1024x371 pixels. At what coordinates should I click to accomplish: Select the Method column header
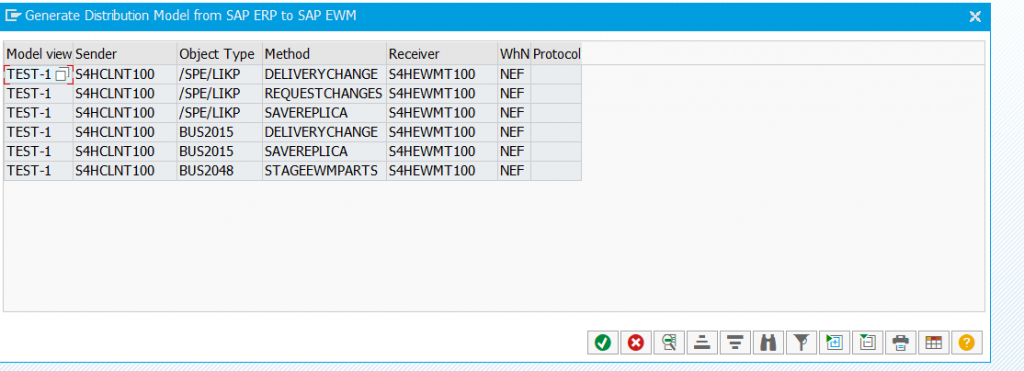(x=324, y=54)
